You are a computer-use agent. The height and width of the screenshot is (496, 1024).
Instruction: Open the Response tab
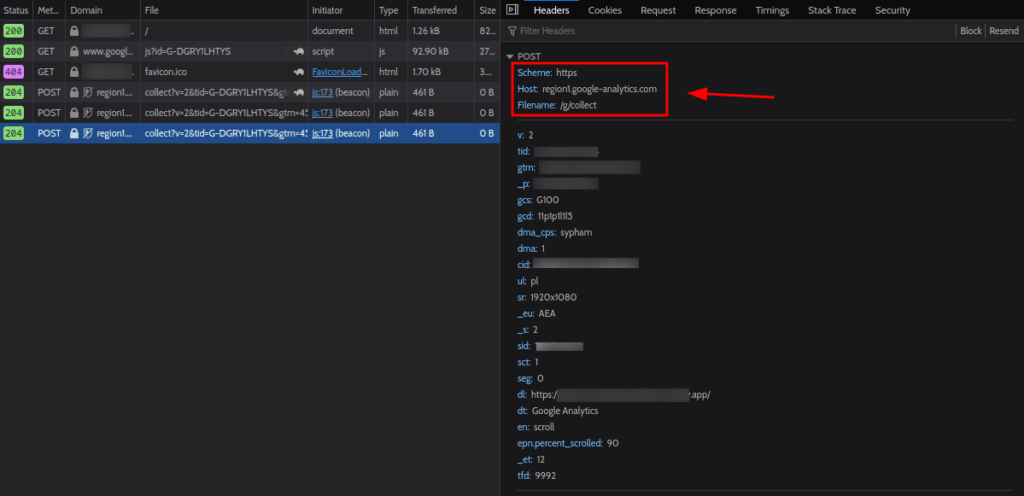(715, 10)
